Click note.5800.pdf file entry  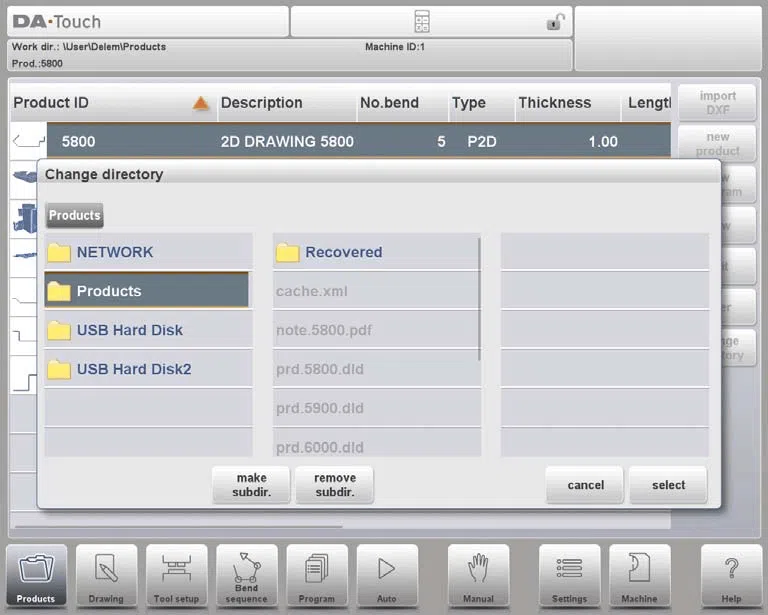coord(375,330)
